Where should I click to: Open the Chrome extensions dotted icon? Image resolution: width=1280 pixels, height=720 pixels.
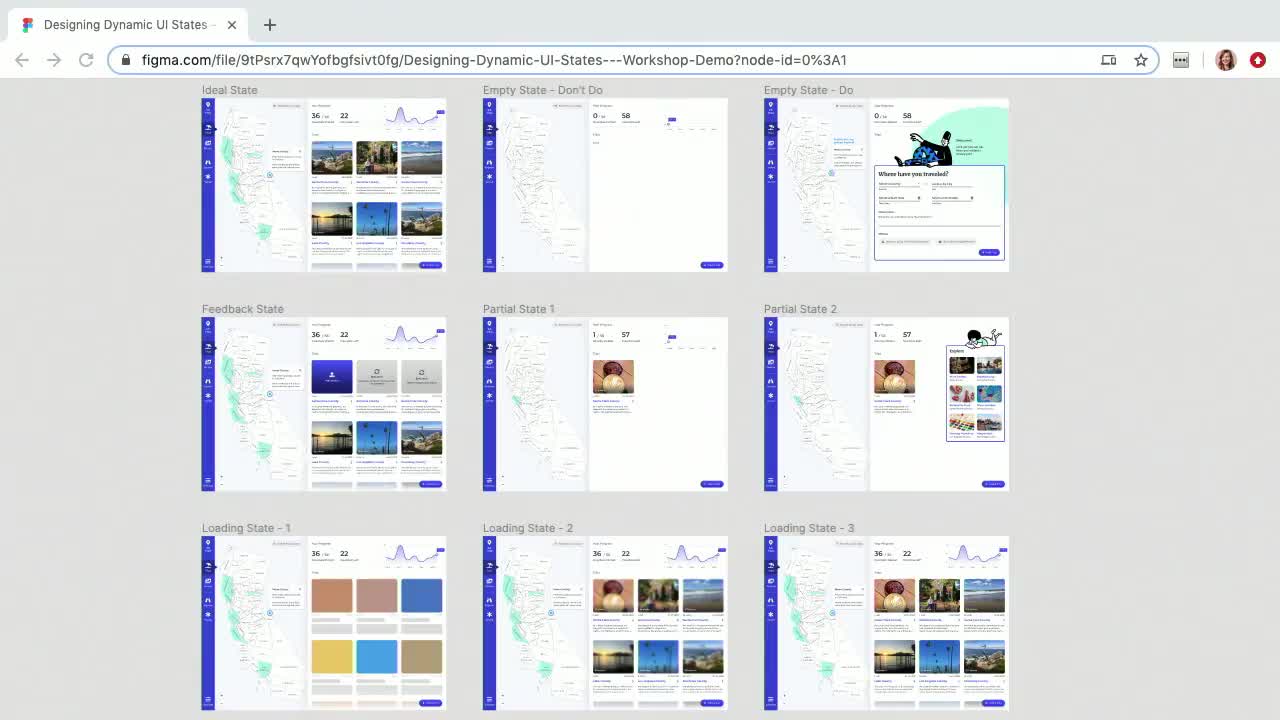pos(1181,60)
